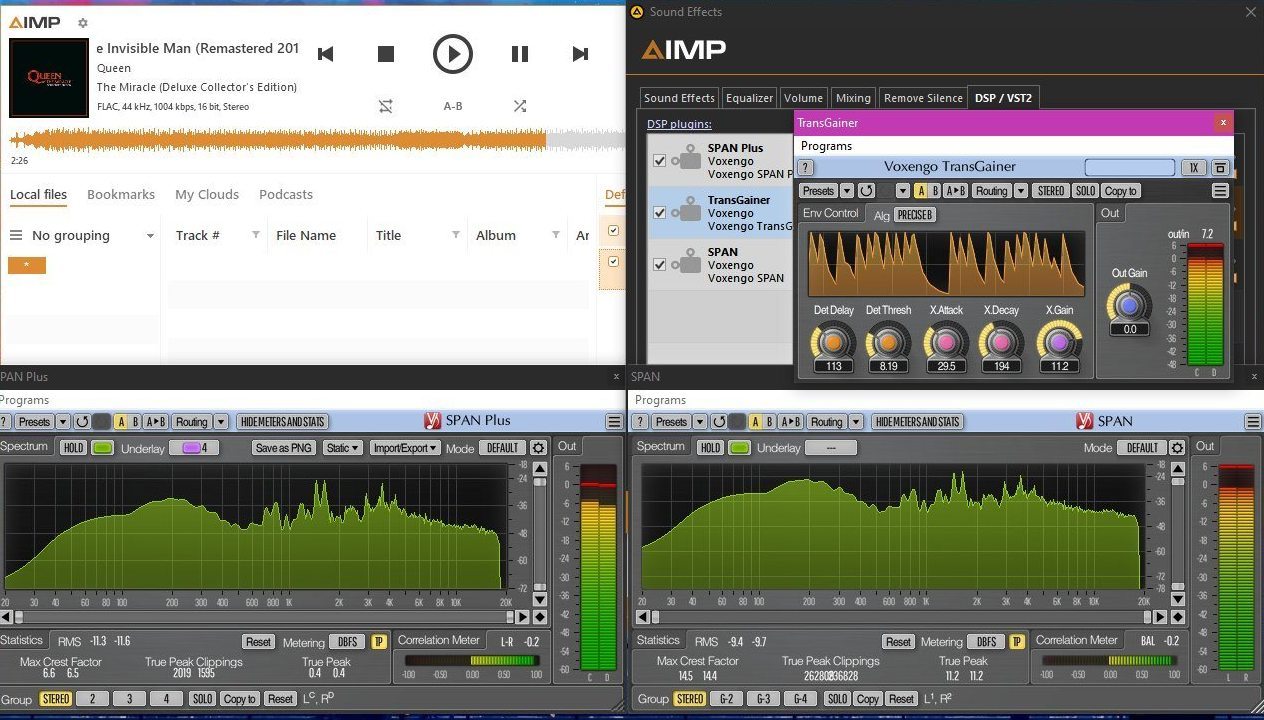Pause the current track in AIMP
Image resolution: width=1264 pixels, height=720 pixels.
[x=520, y=54]
